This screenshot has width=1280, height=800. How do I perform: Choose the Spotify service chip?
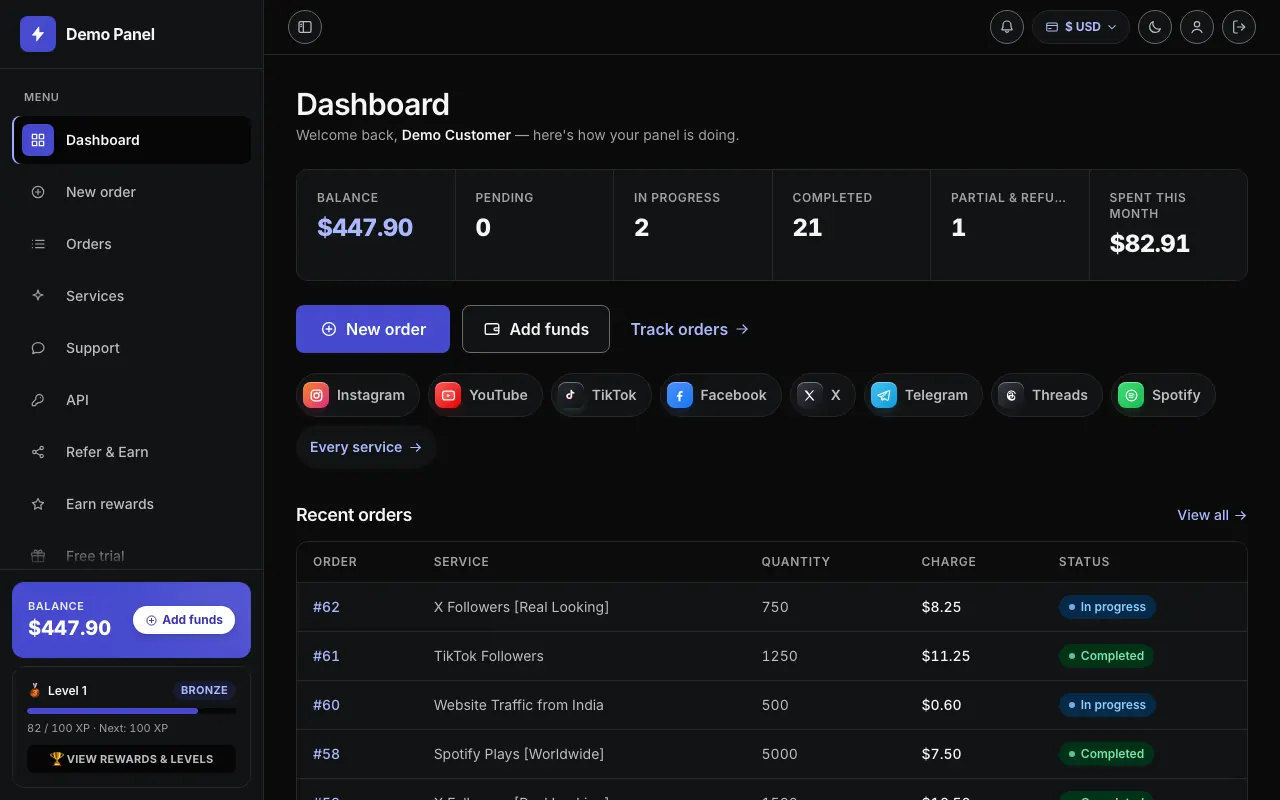pos(1163,395)
